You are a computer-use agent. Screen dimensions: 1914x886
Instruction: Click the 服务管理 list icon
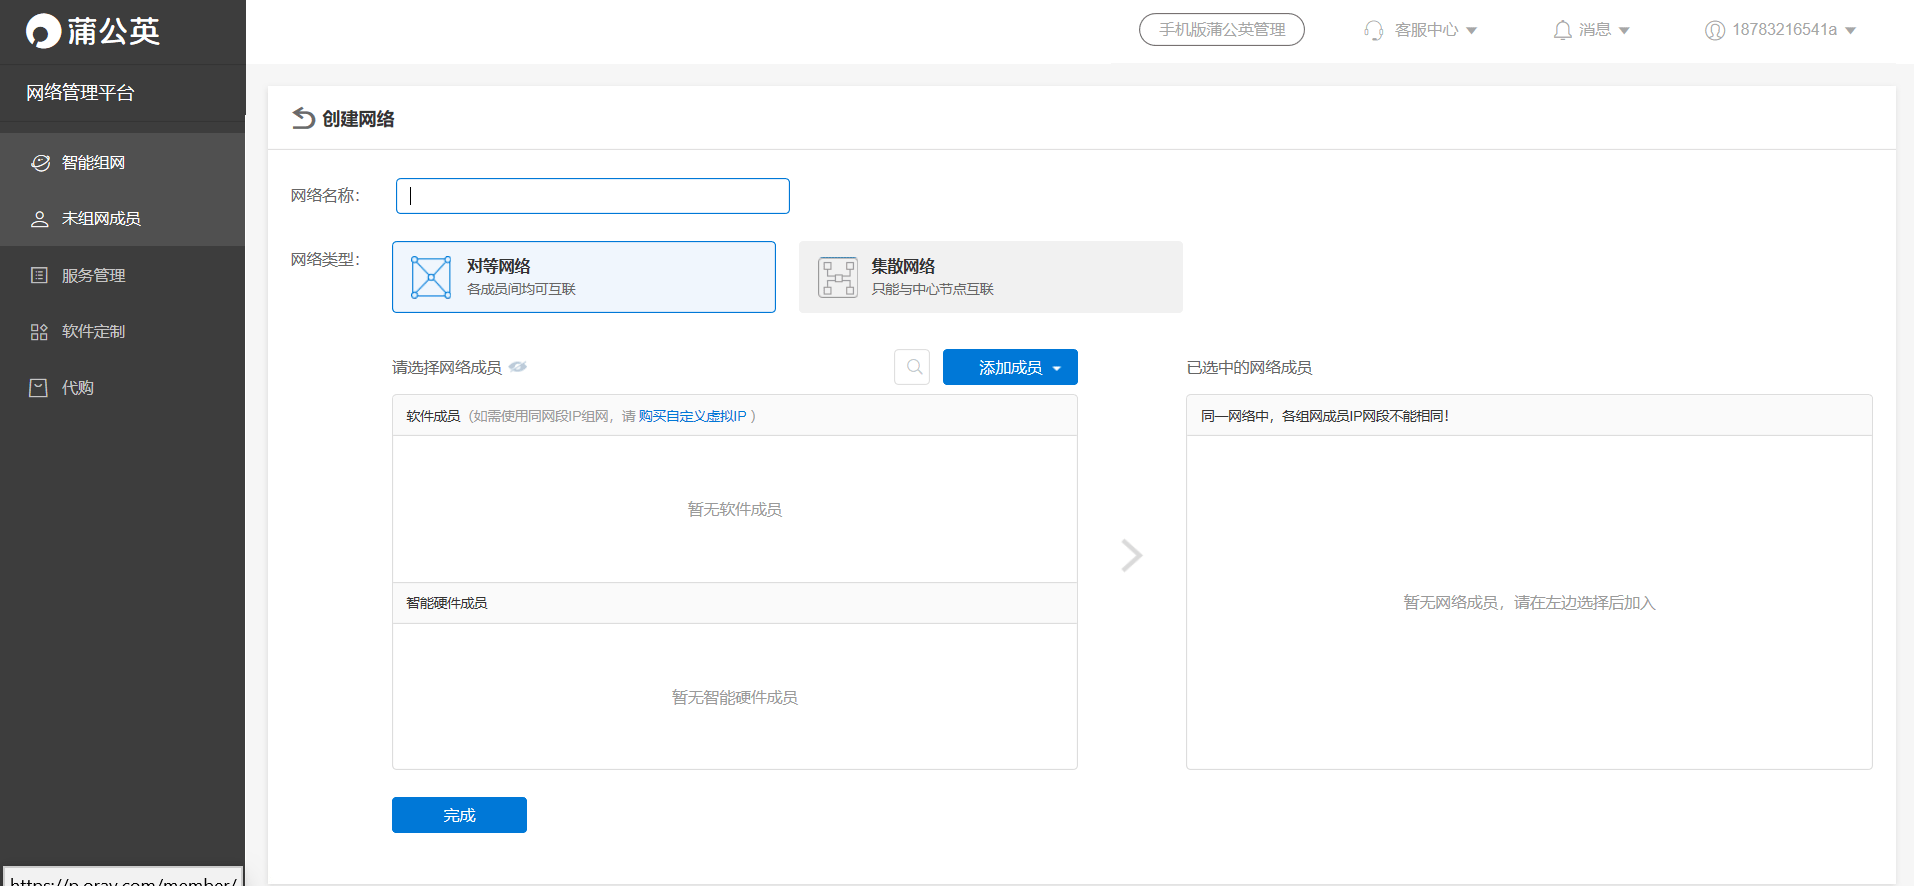[x=39, y=275]
